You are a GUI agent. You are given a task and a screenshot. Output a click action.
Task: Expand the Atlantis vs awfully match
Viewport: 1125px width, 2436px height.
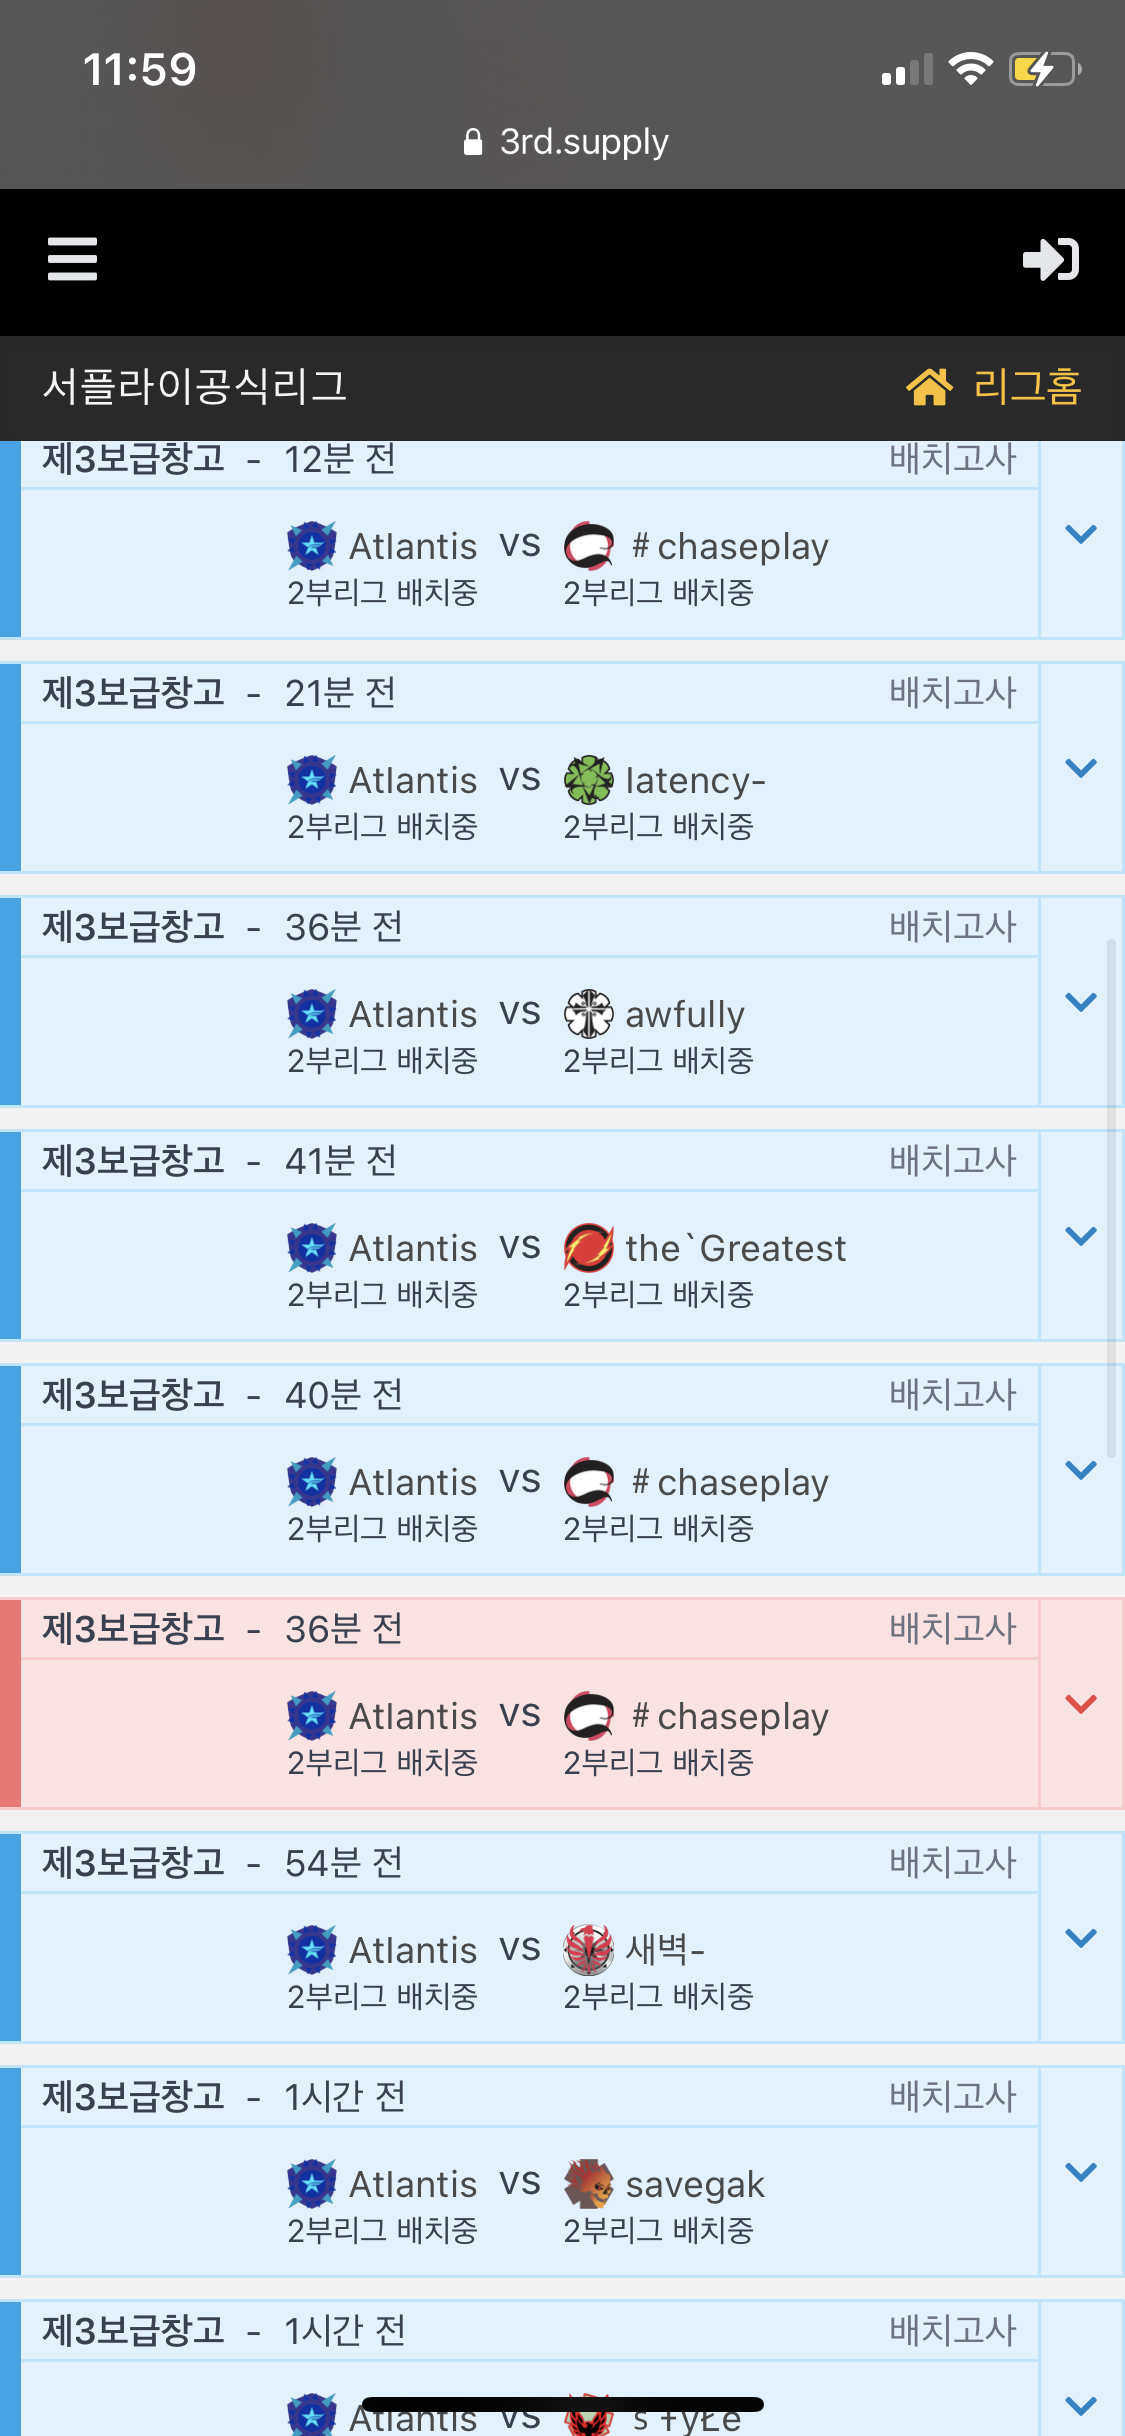point(1081,1002)
